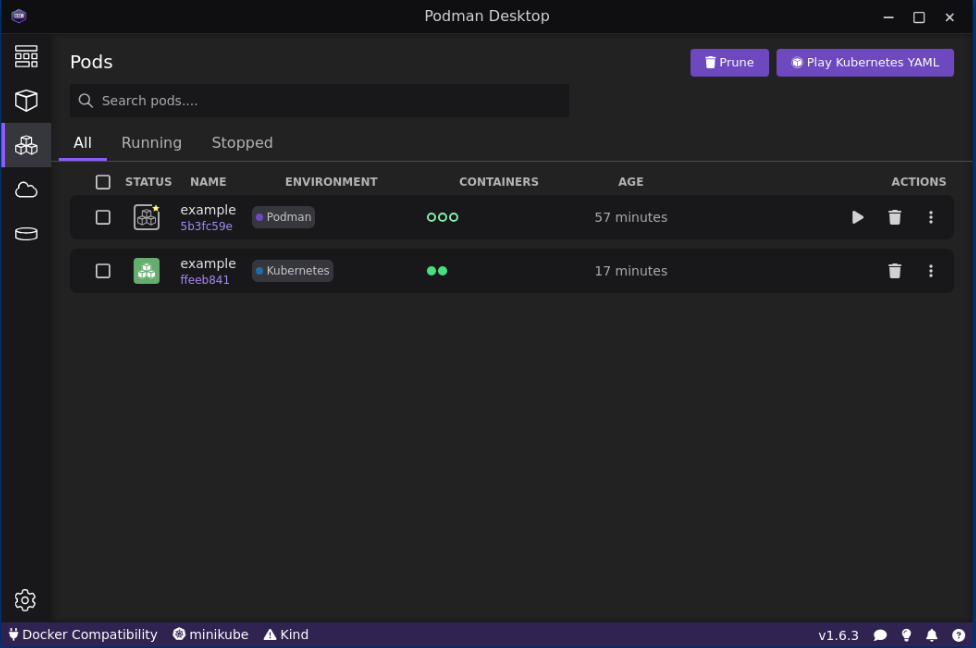Select all pods checkbox in header
976x648 pixels.
(x=103, y=182)
